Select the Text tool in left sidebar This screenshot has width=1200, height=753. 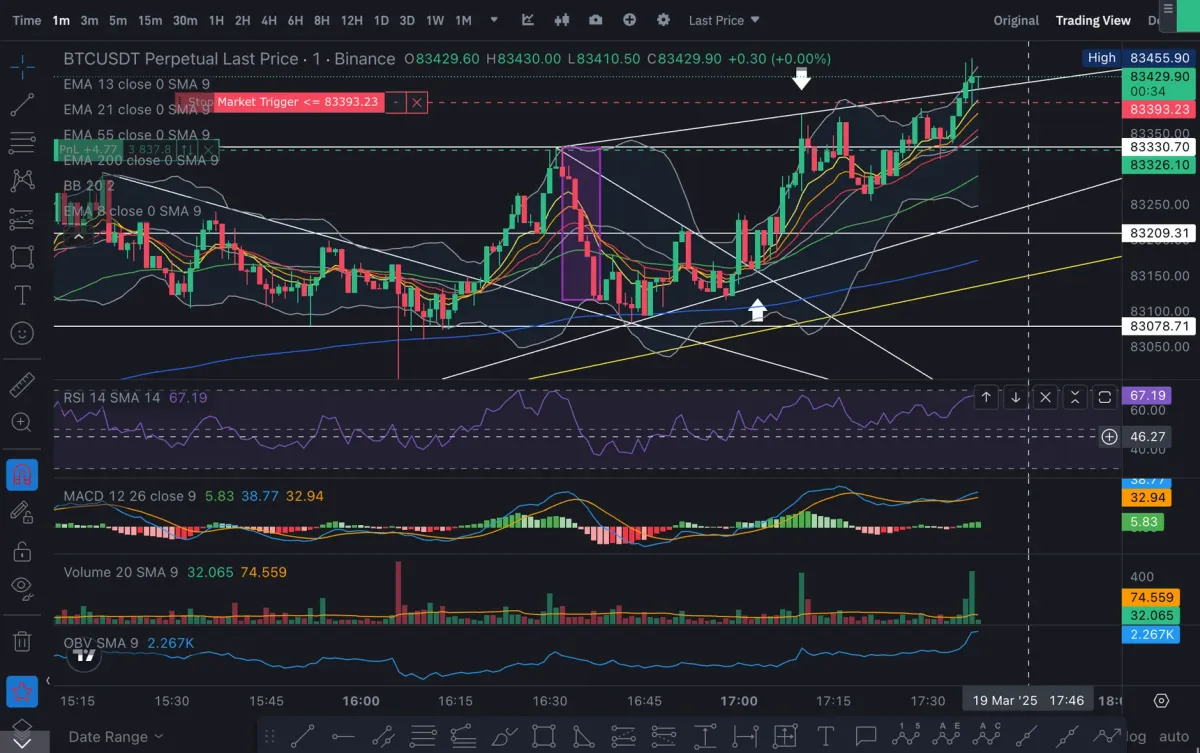coord(22,295)
